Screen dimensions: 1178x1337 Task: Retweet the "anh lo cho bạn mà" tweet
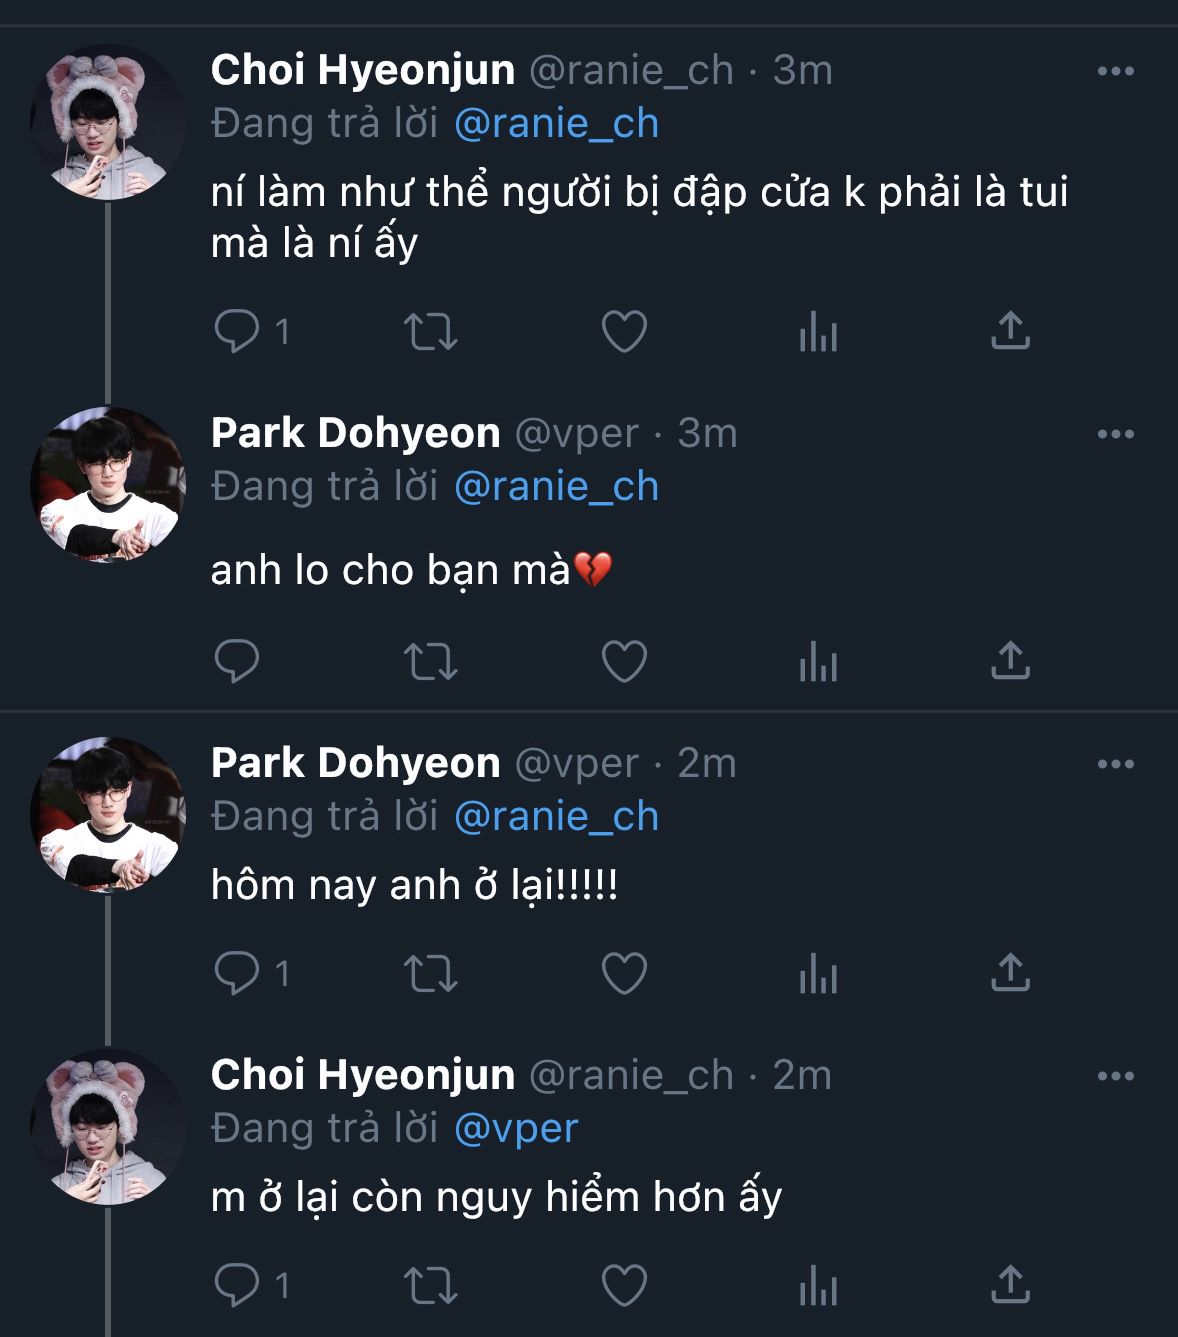pyautogui.click(x=430, y=661)
